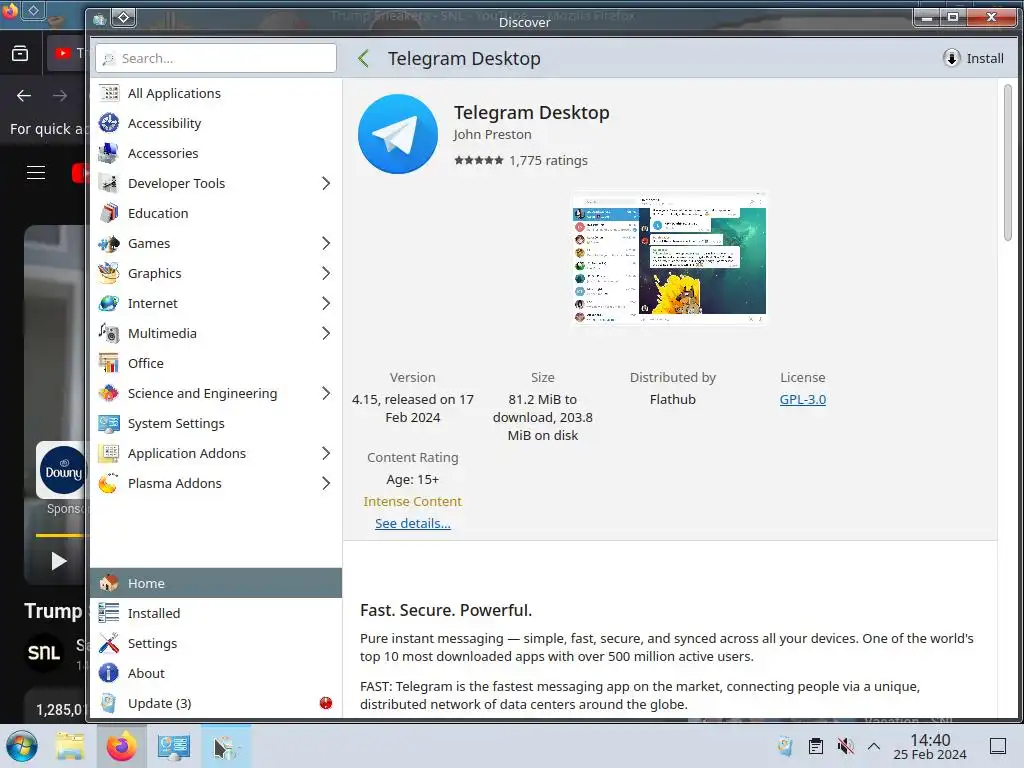Viewport: 1024px width, 768px height.
Task: Expand Science and Engineering subcategories arrow
Action: pyautogui.click(x=326, y=394)
